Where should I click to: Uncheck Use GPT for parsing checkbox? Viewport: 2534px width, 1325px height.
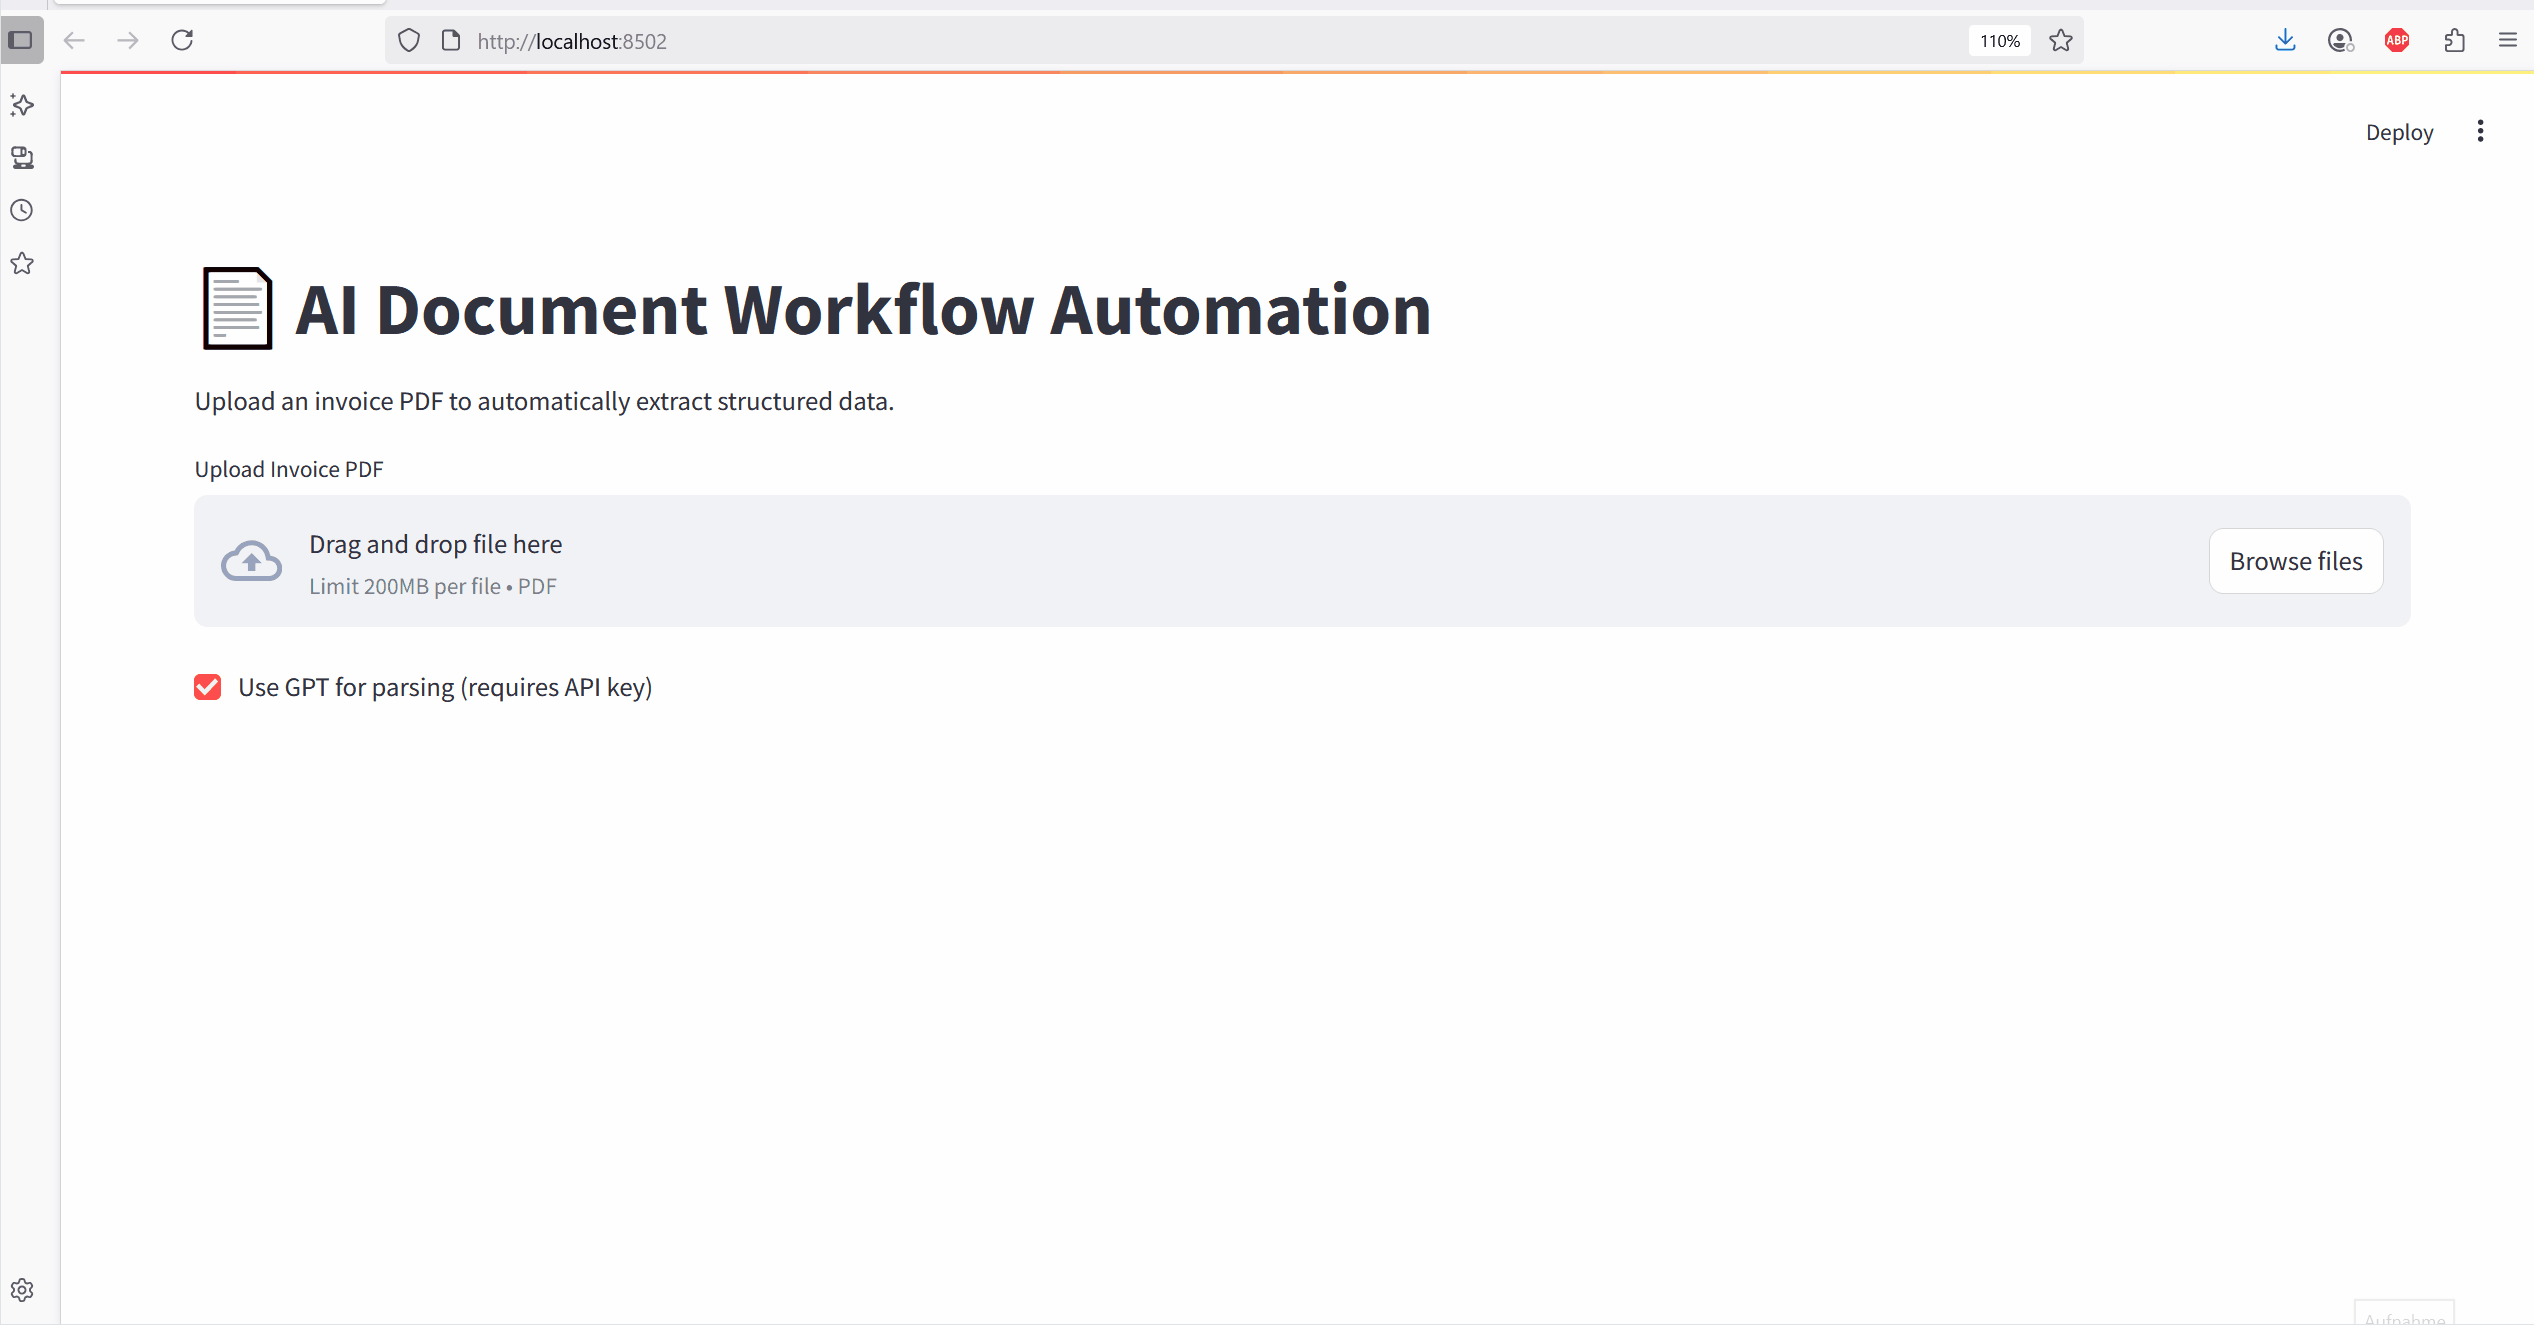click(x=208, y=687)
